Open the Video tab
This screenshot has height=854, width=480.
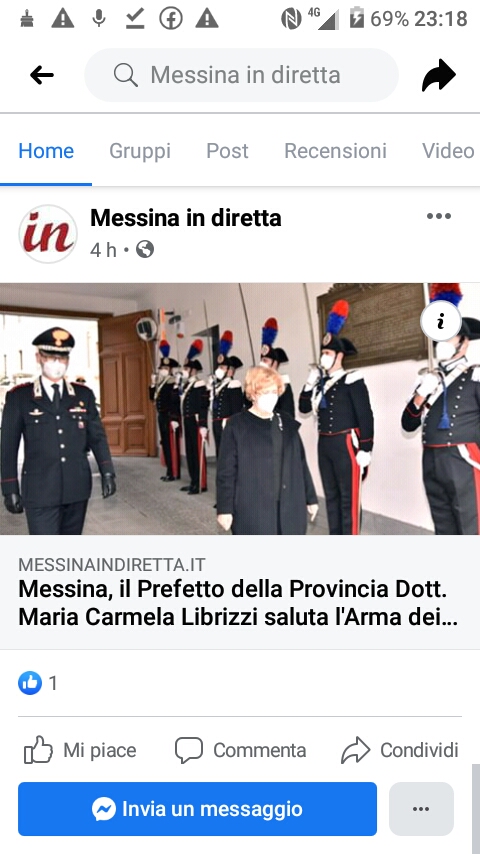[448, 151]
